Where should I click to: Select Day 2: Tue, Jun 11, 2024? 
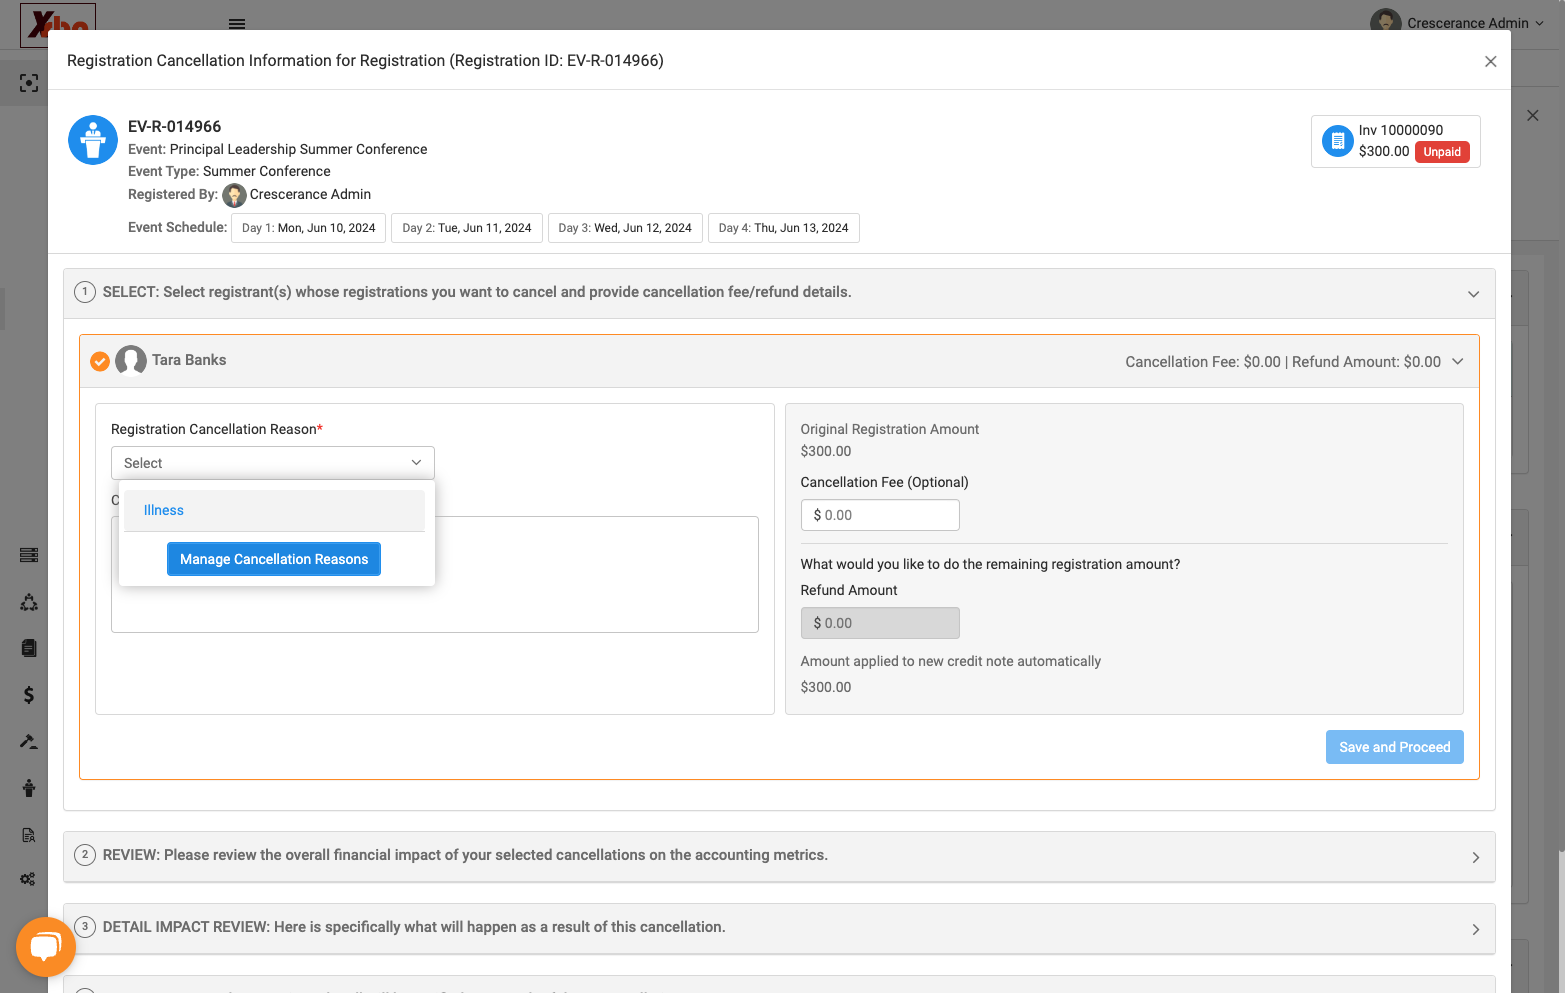pyautogui.click(x=467, y=228)
